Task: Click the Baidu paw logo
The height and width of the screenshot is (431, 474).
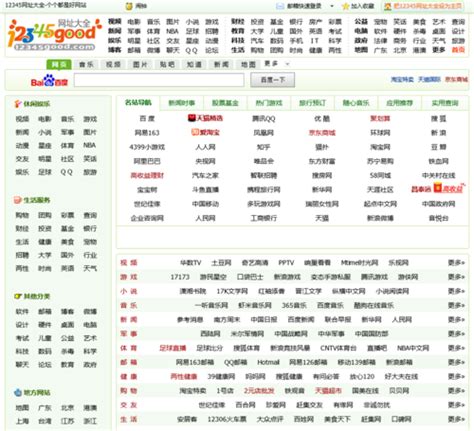Action: tap(49, 80)
